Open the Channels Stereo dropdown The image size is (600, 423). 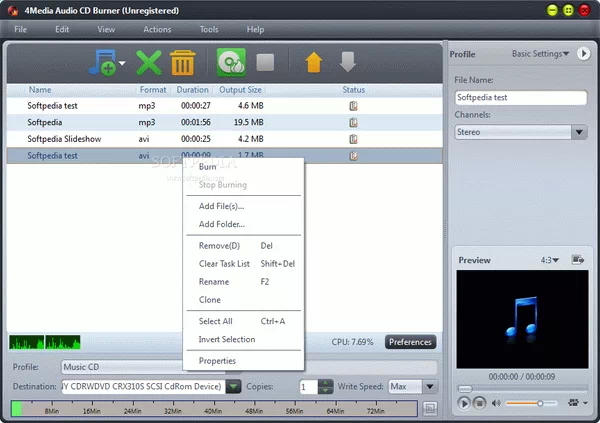click(579, 132)
